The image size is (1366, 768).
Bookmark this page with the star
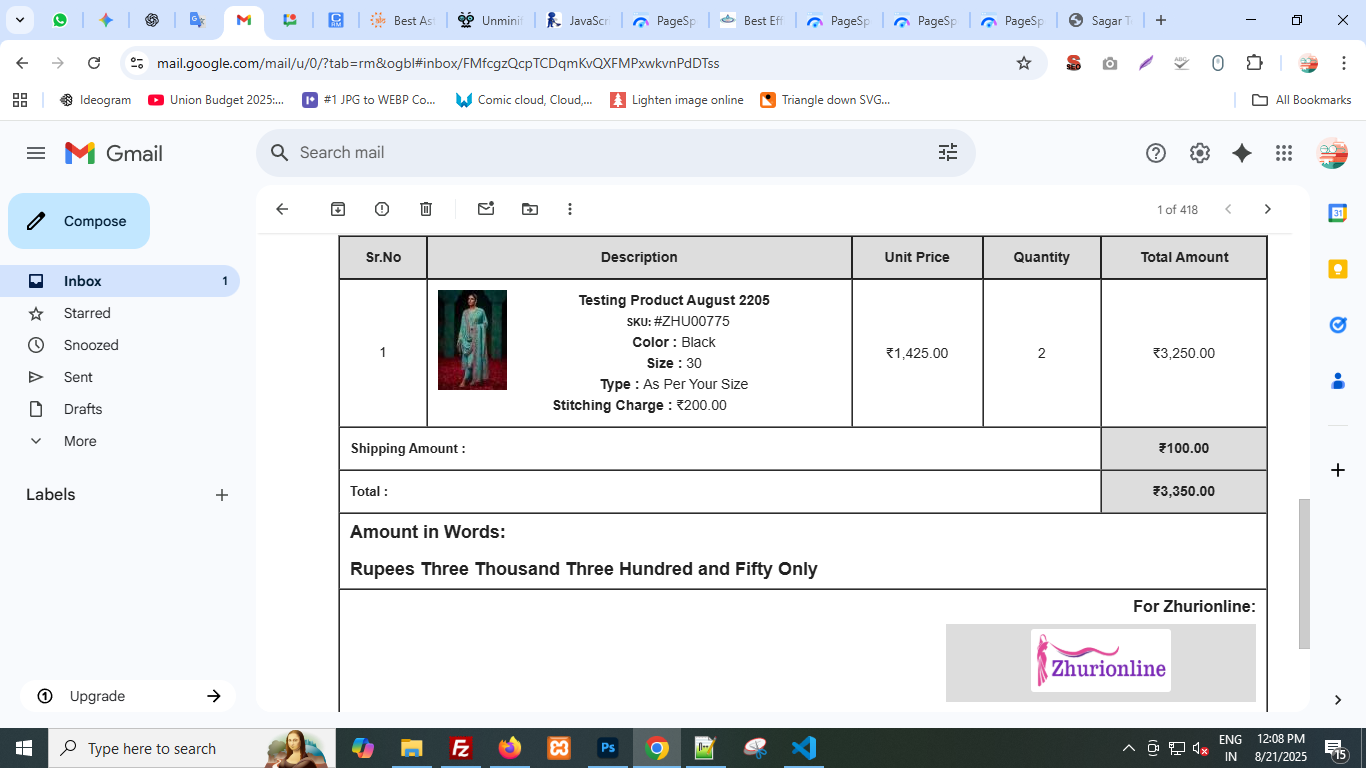tap(1024, 63)
